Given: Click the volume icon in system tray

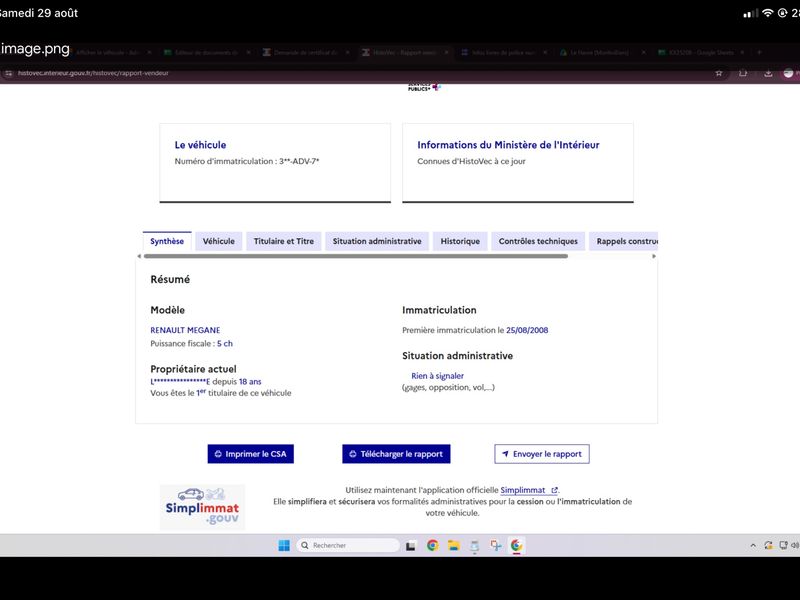Looking at the screenshot, I should (x=795, y=545).
